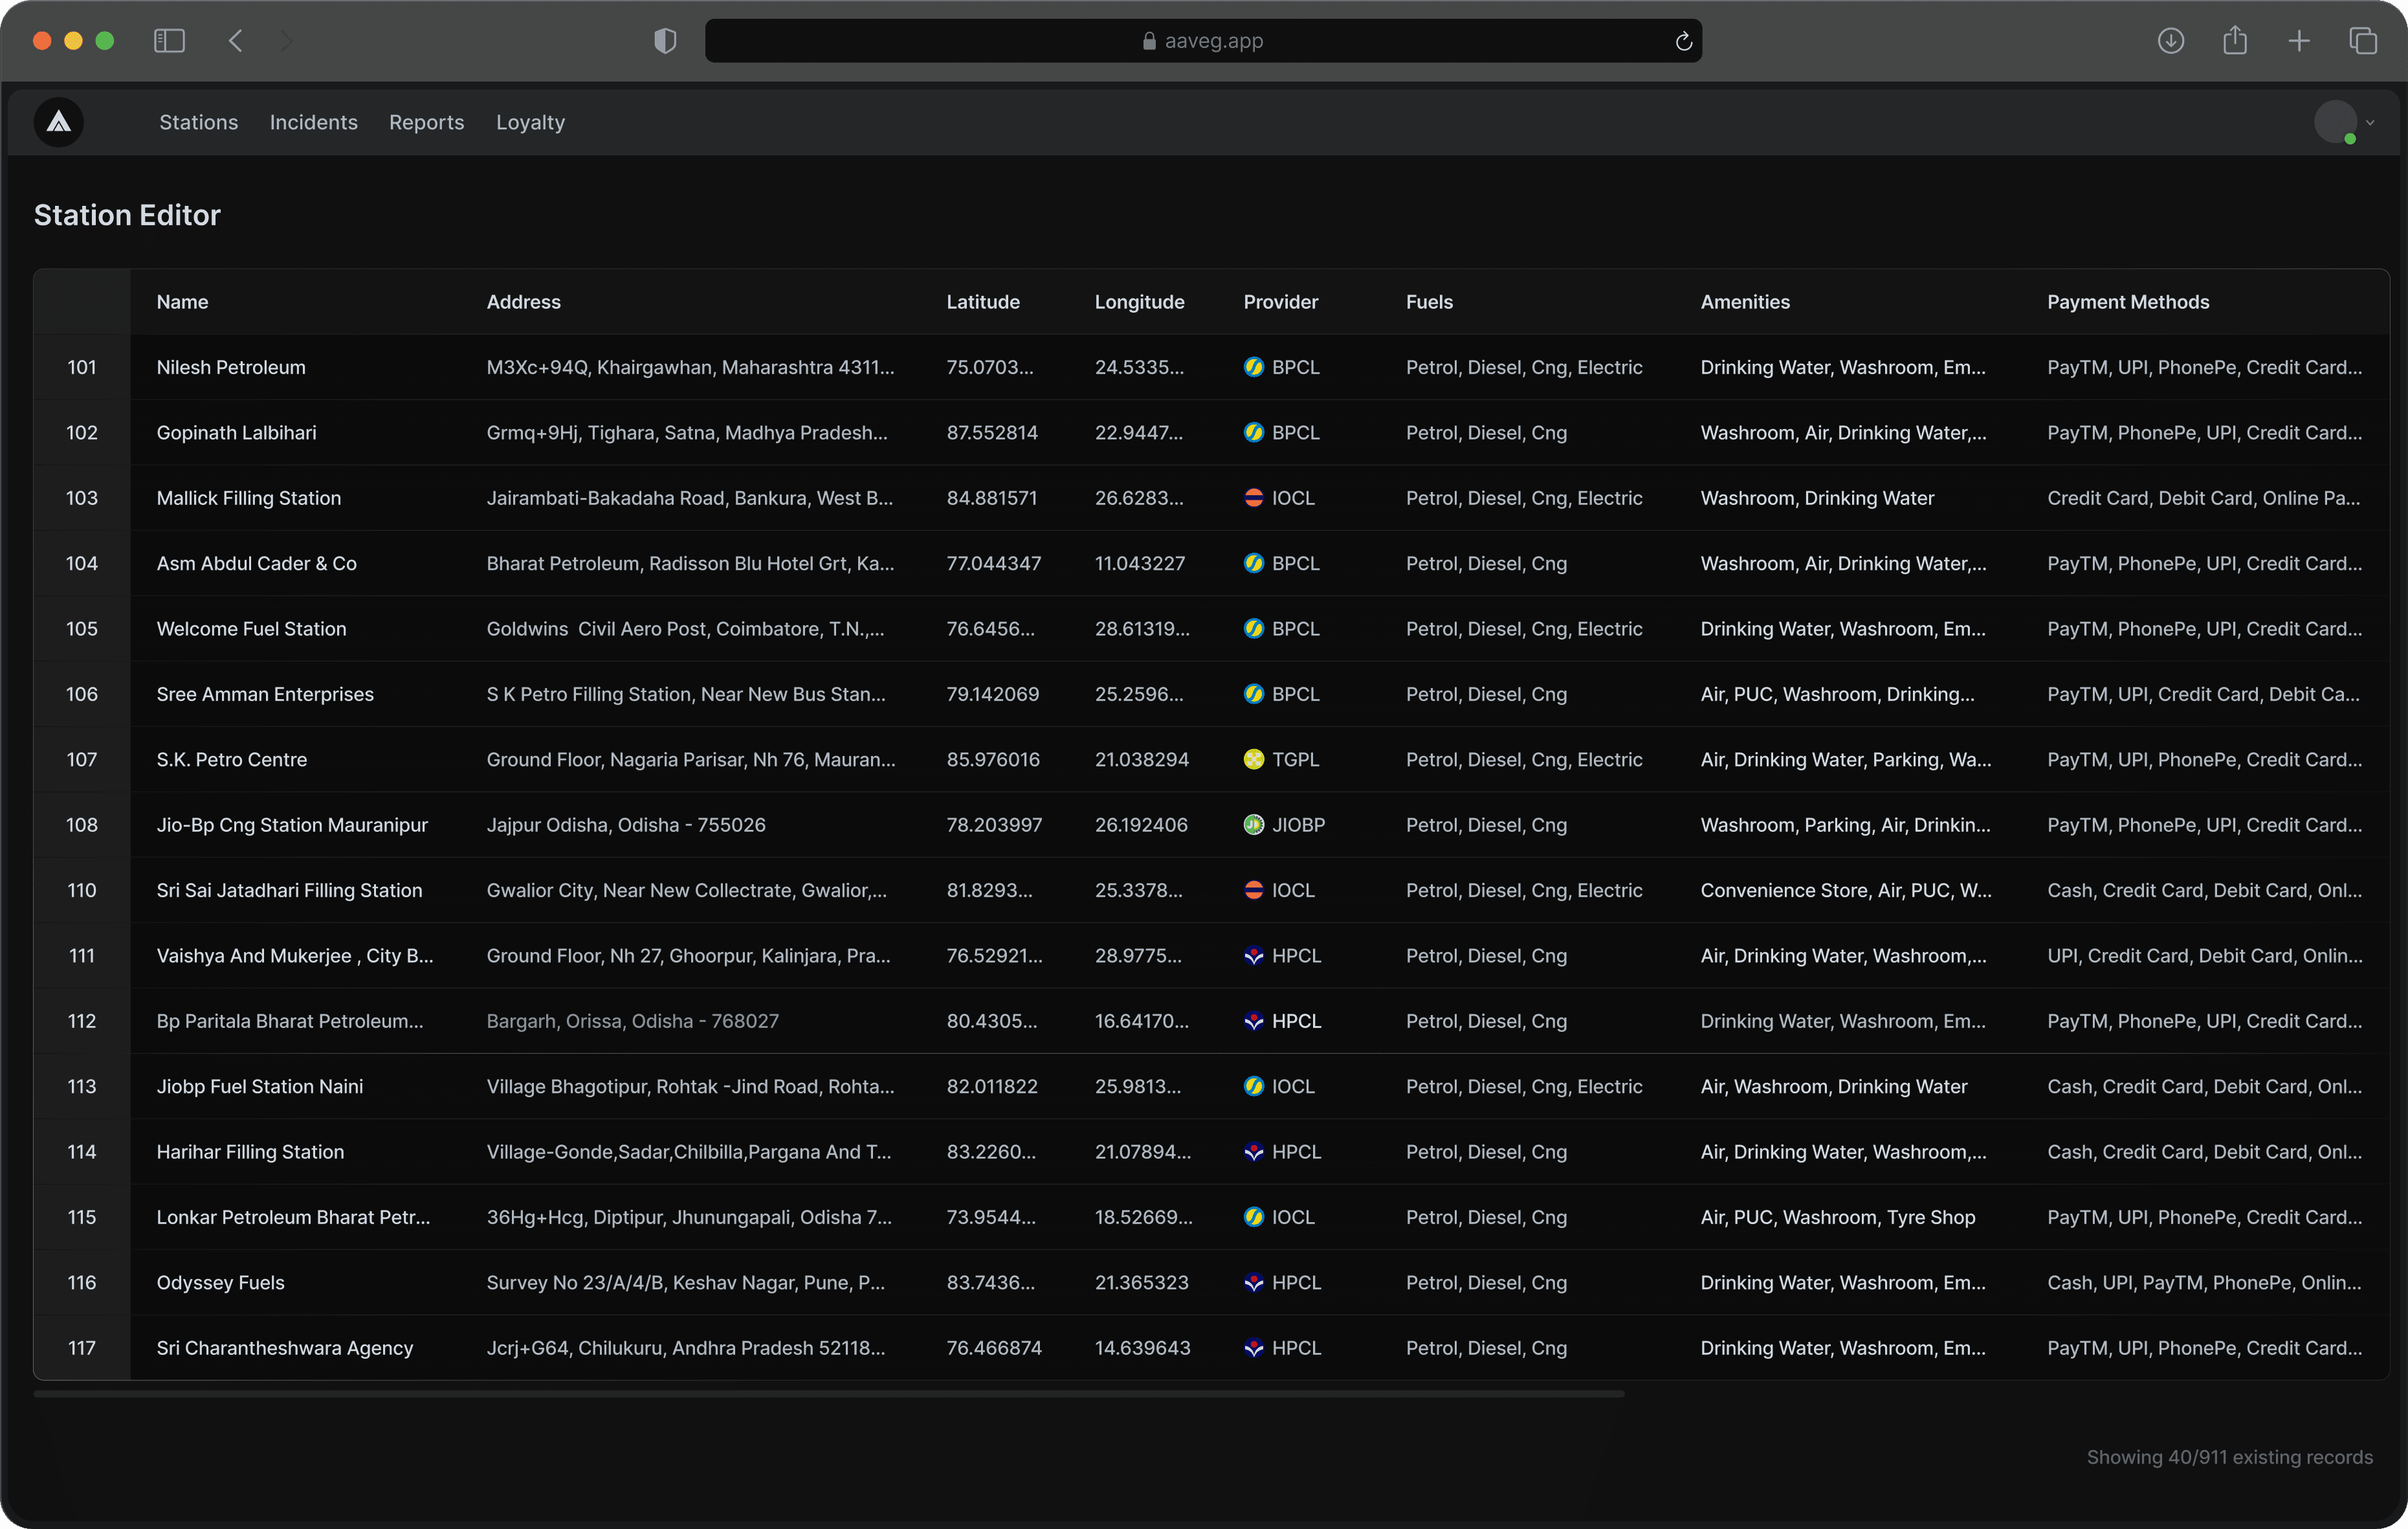Screen dimensions: 2408x1529
Task: Go to the Loyalty page
Action: [x=530, y=122]
